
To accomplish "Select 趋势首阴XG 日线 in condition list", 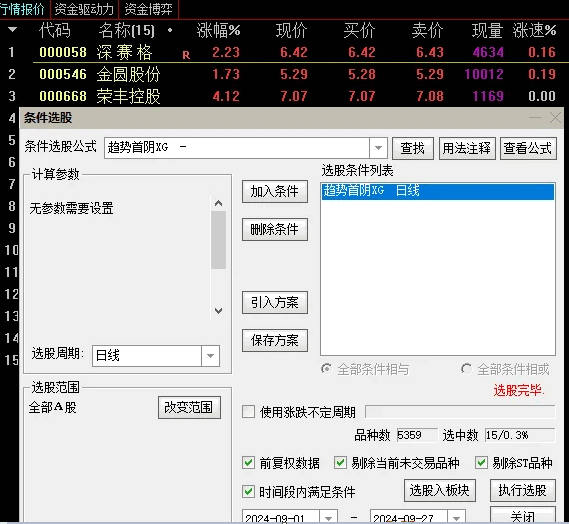I will [438, 191].
